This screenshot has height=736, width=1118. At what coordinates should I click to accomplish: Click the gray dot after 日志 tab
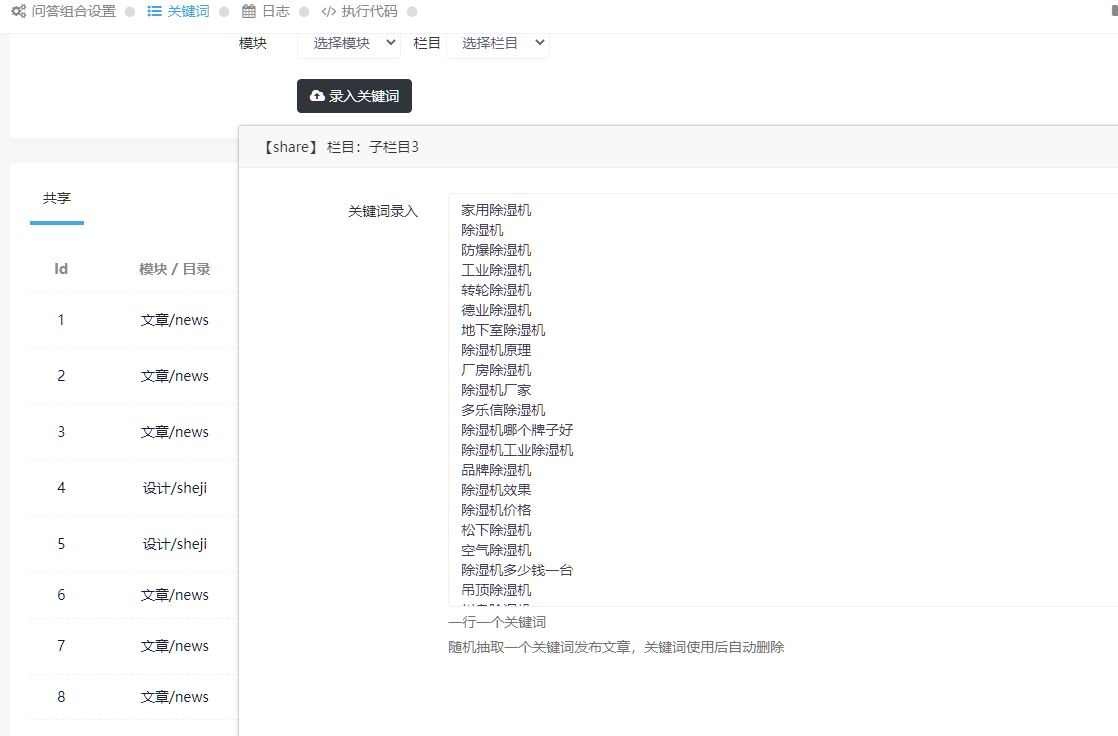(304, 12)
